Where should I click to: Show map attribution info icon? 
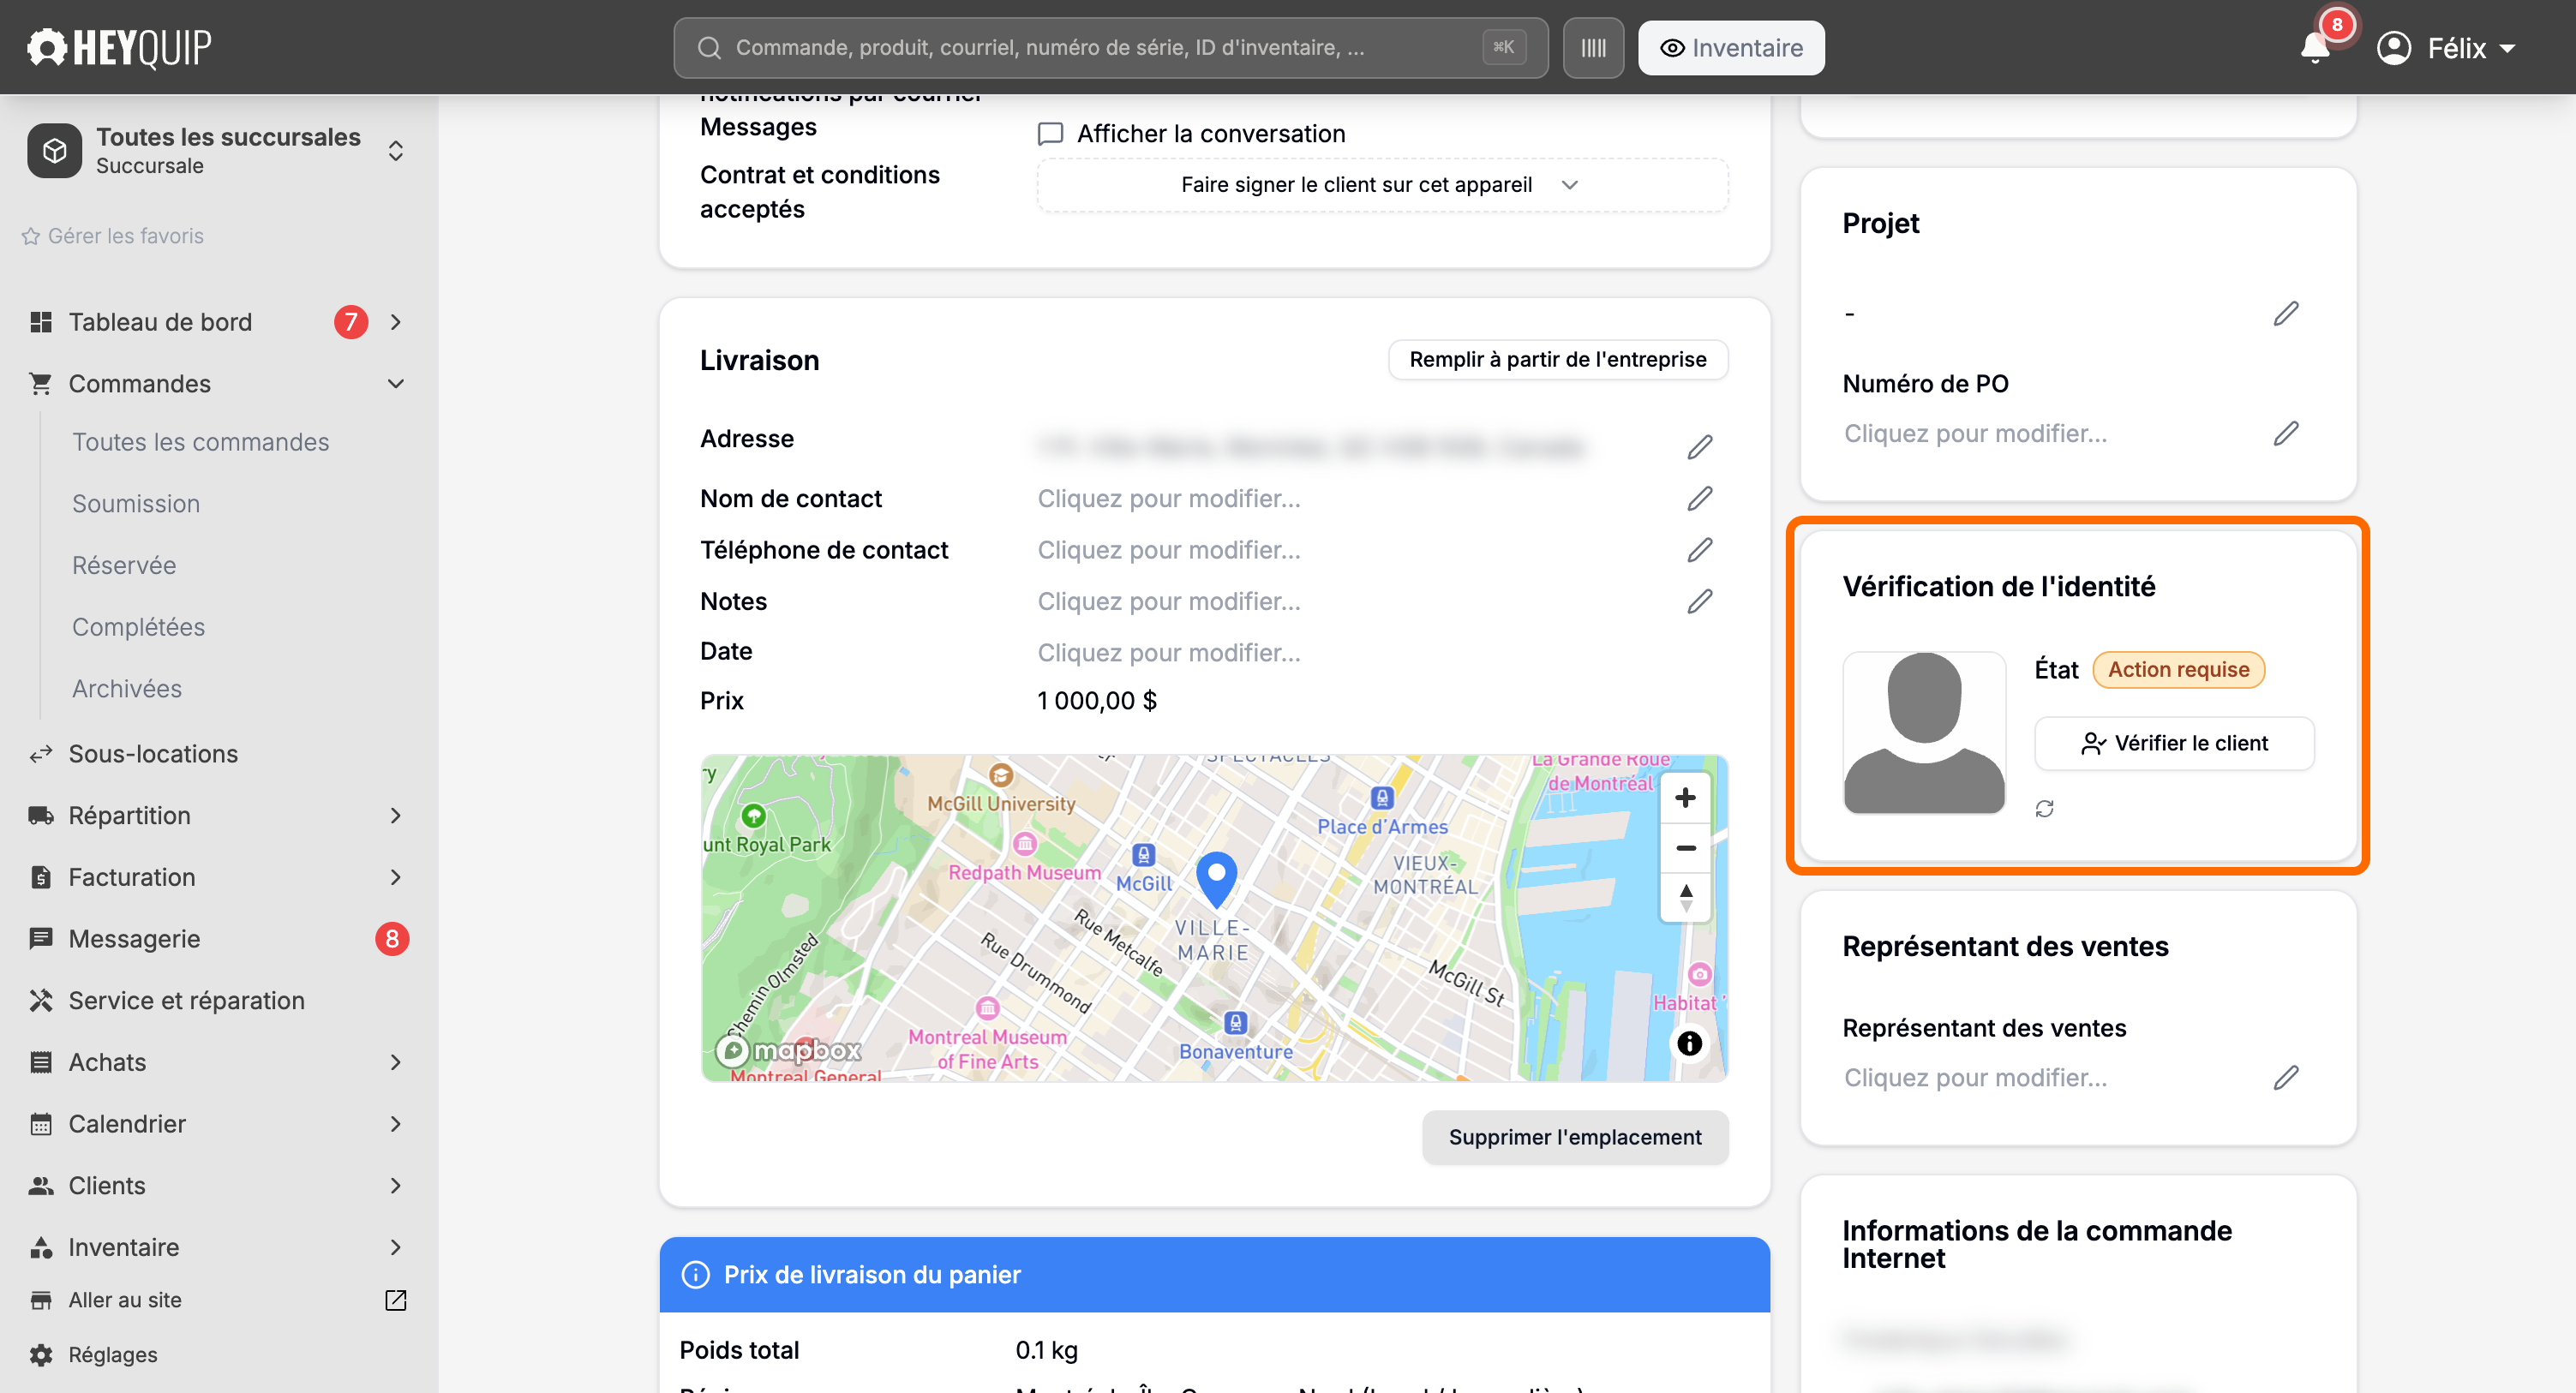[1689, 1043]
